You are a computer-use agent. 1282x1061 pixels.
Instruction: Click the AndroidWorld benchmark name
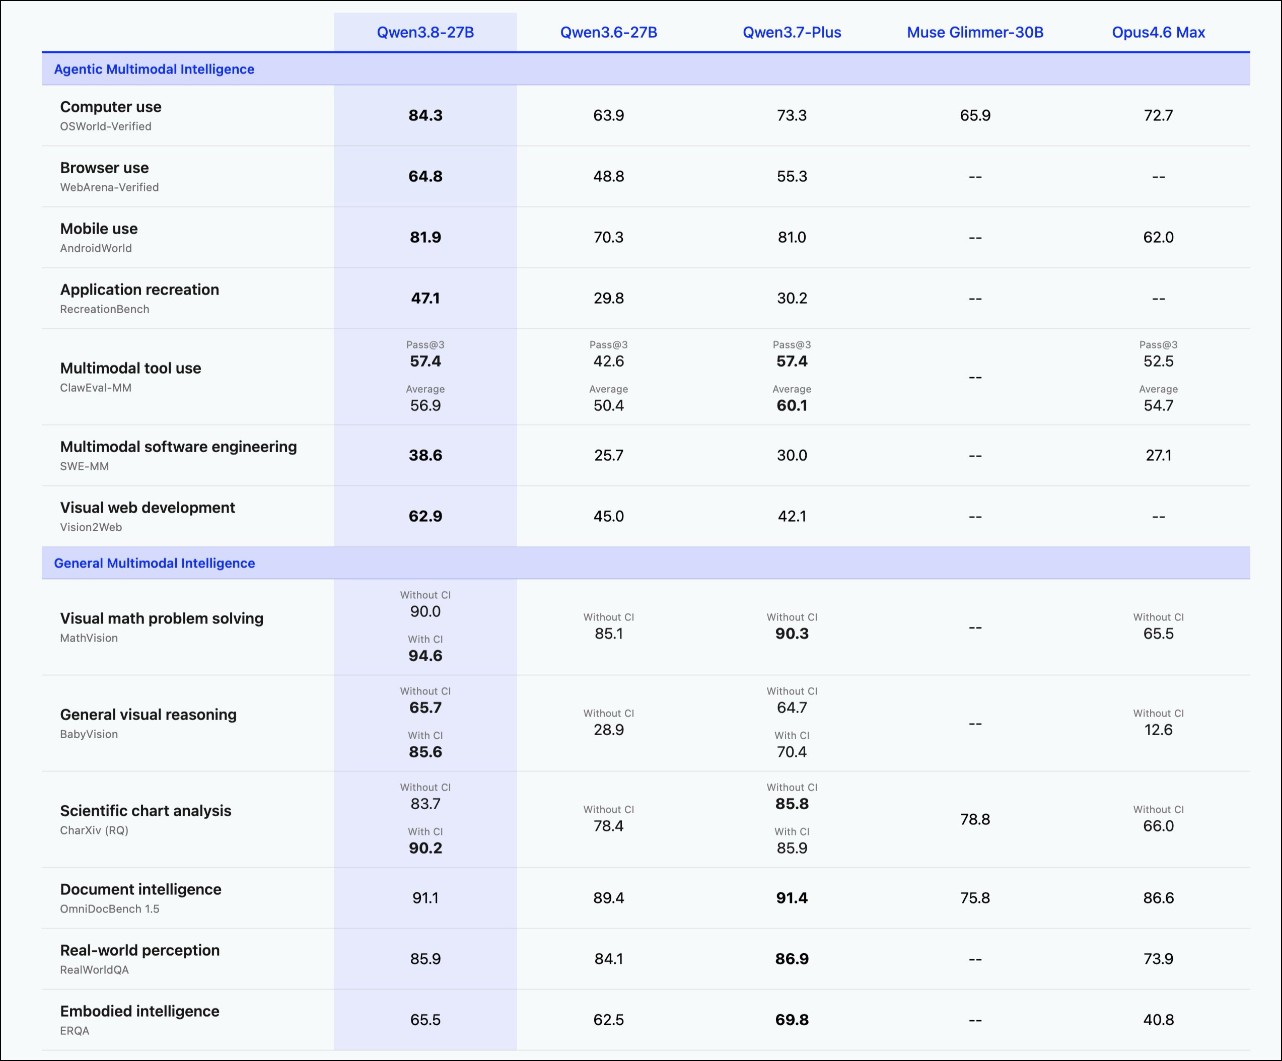click(96, 249)
